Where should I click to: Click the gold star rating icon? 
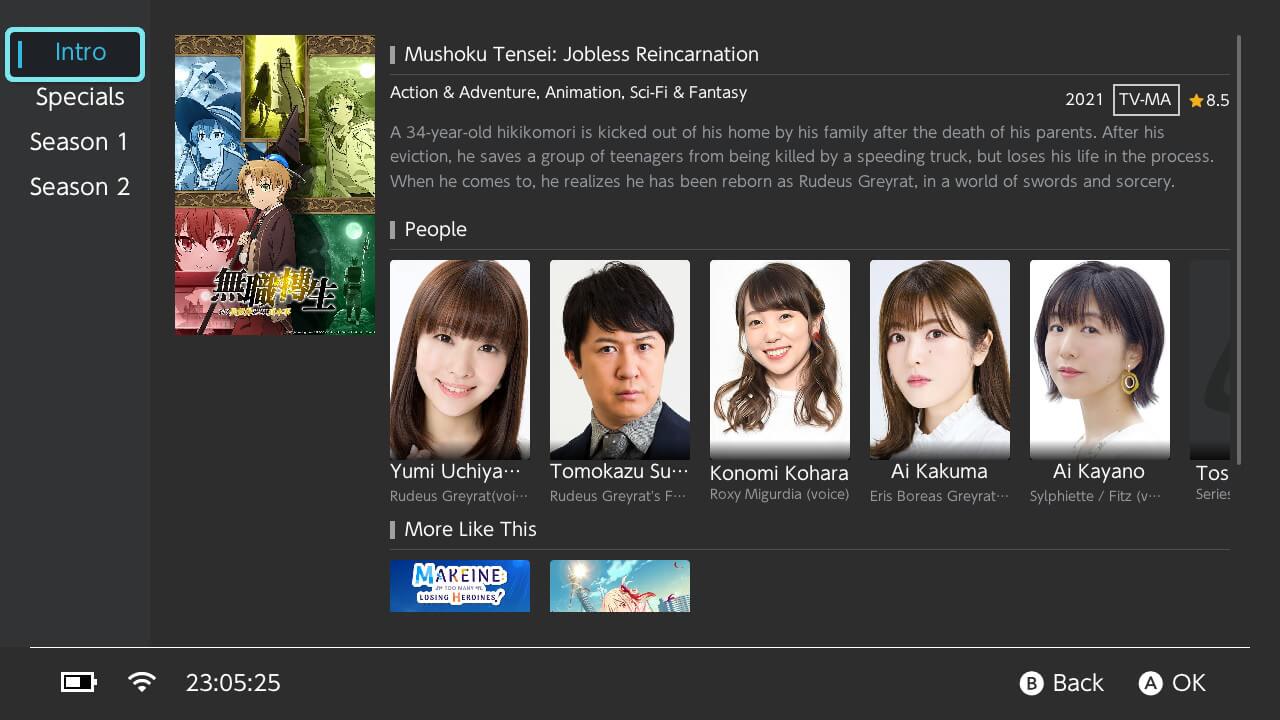[1196, 101]
